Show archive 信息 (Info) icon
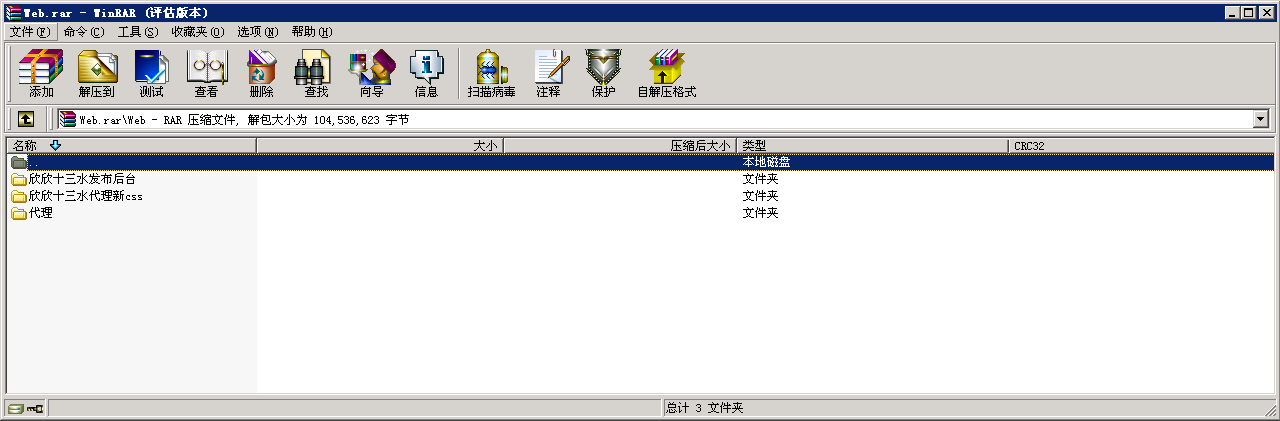This screenshot has height=421, width=1280. tap(426, 74)
